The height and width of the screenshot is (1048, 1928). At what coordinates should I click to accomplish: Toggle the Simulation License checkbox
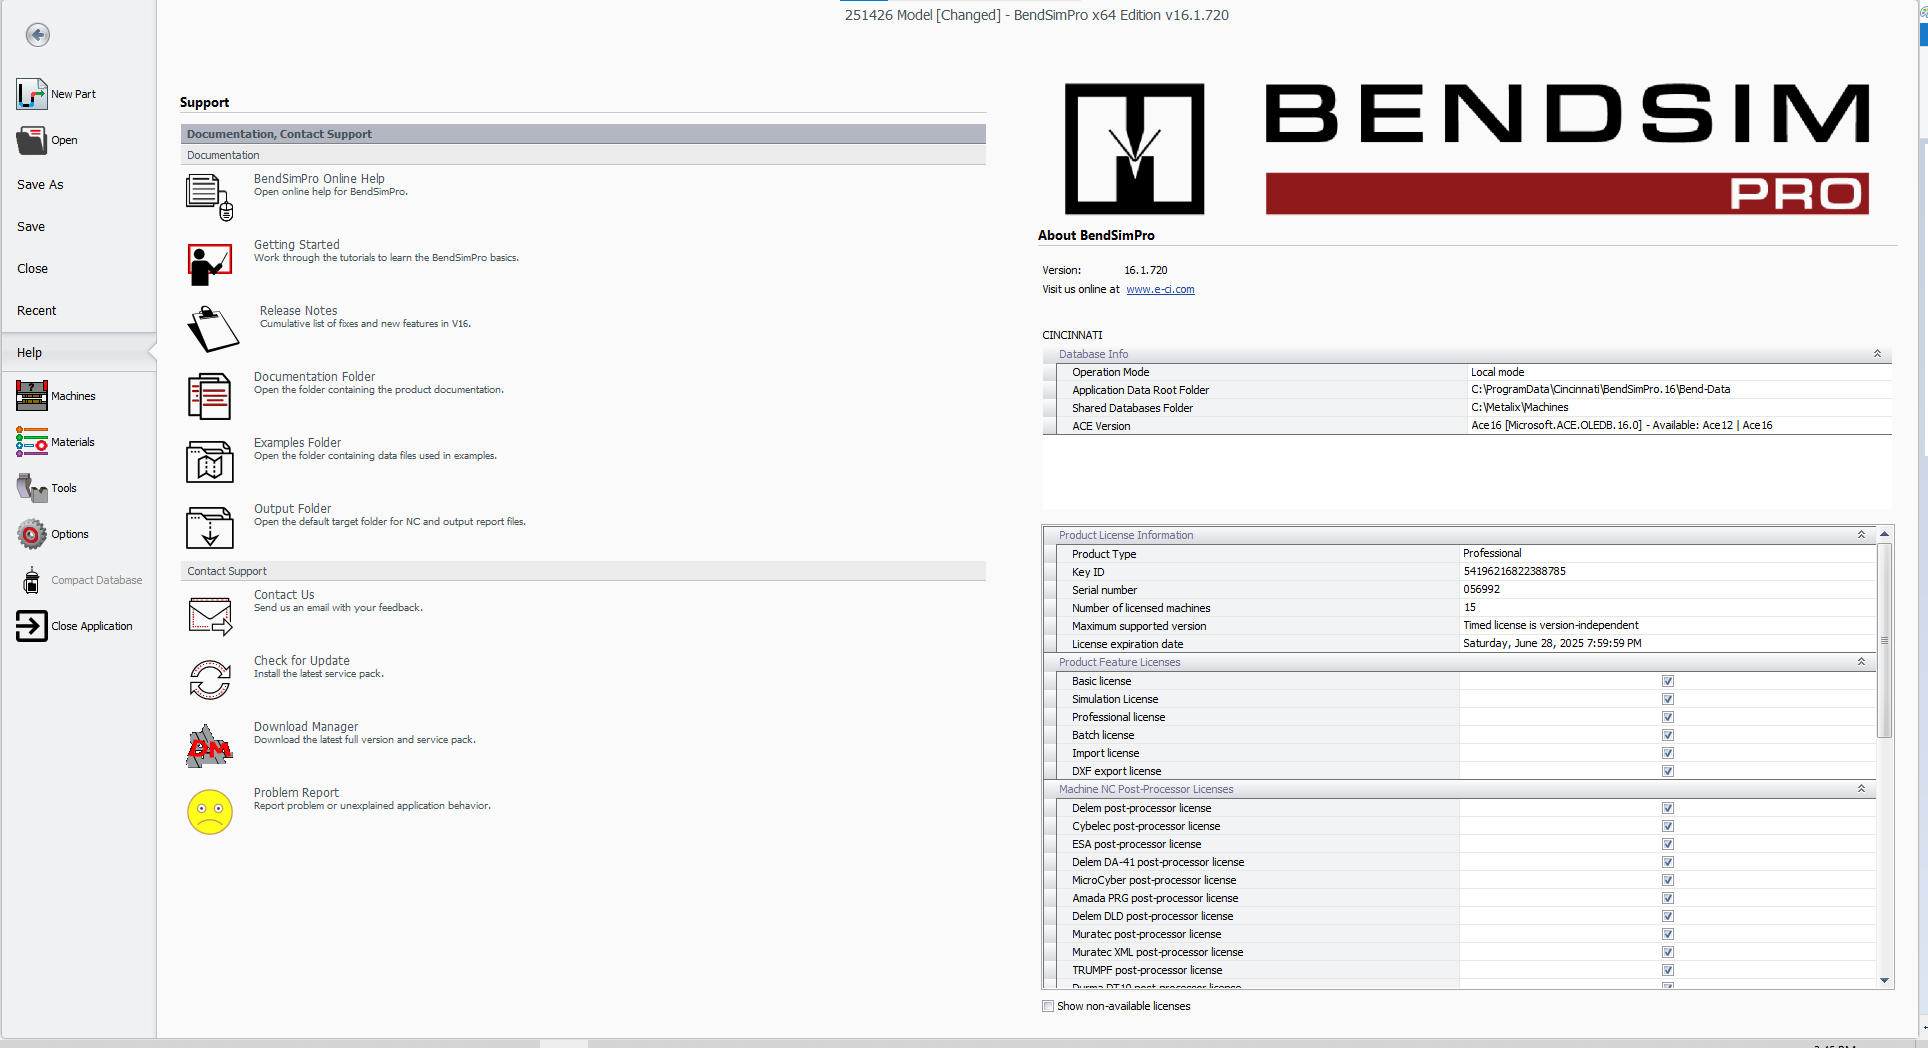pos(1668,699)
